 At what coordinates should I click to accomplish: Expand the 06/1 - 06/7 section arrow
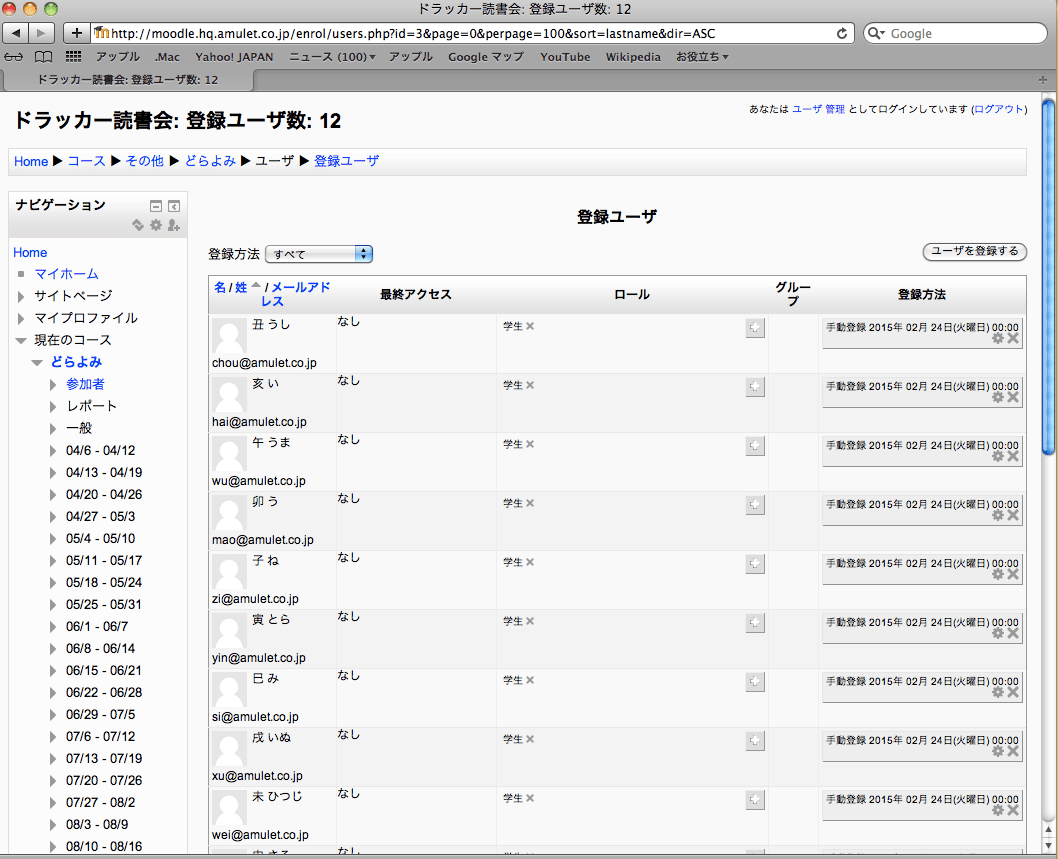53,627
